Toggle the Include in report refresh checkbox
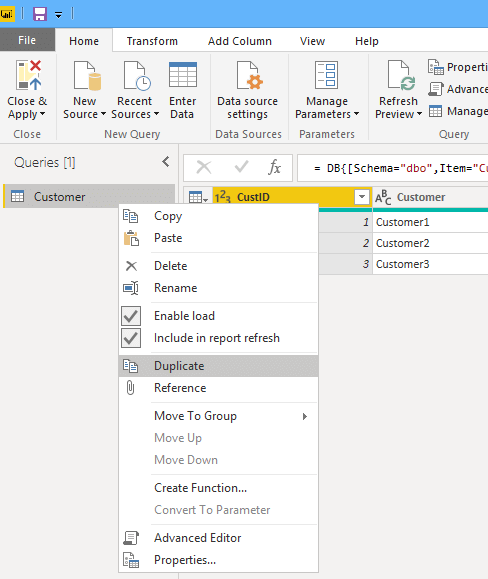The image size is (488, 579). pos(131,338)
